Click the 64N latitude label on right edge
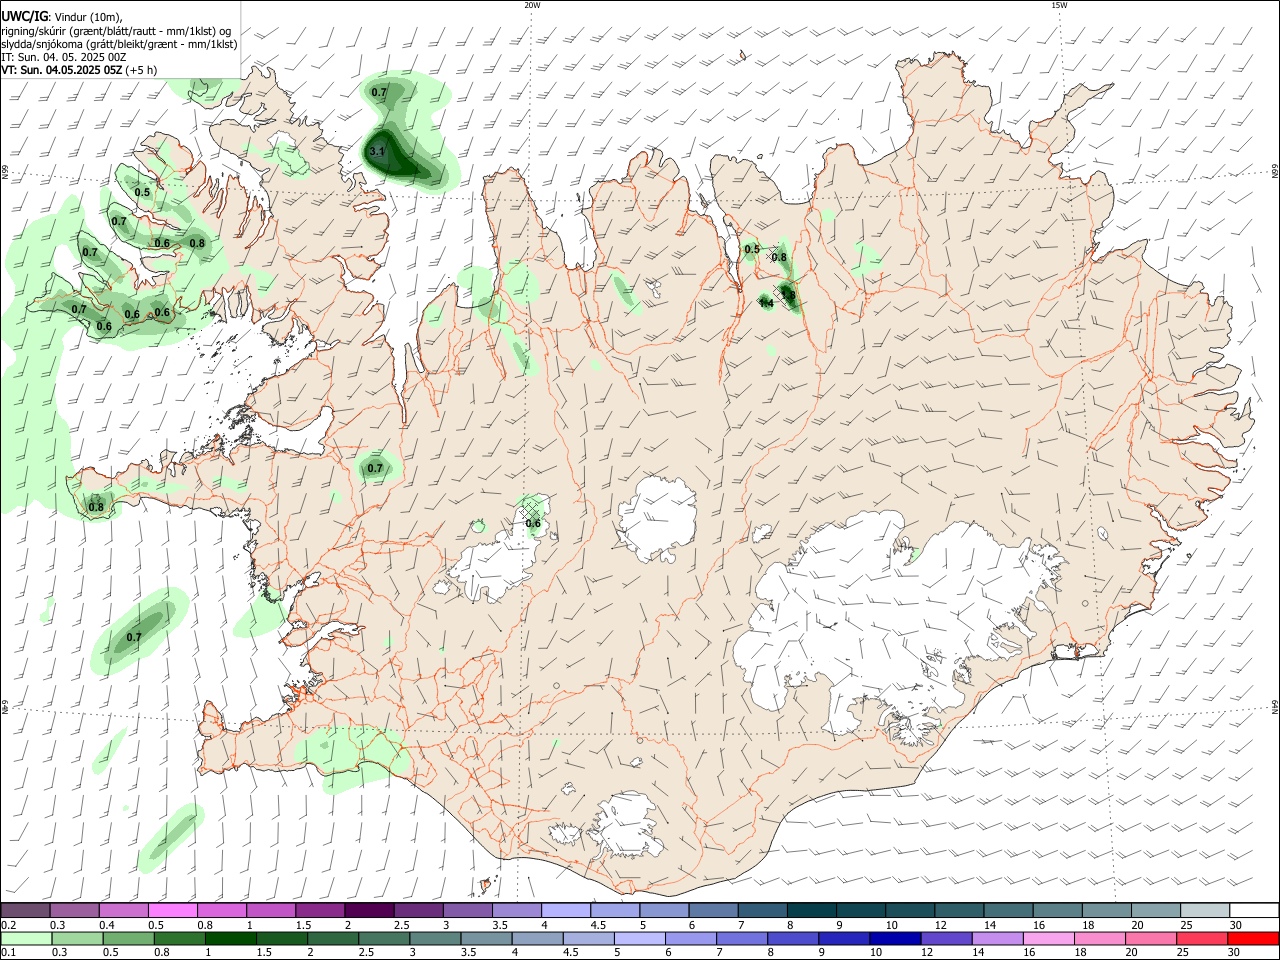1280x960 pixels. (1275, 707)
